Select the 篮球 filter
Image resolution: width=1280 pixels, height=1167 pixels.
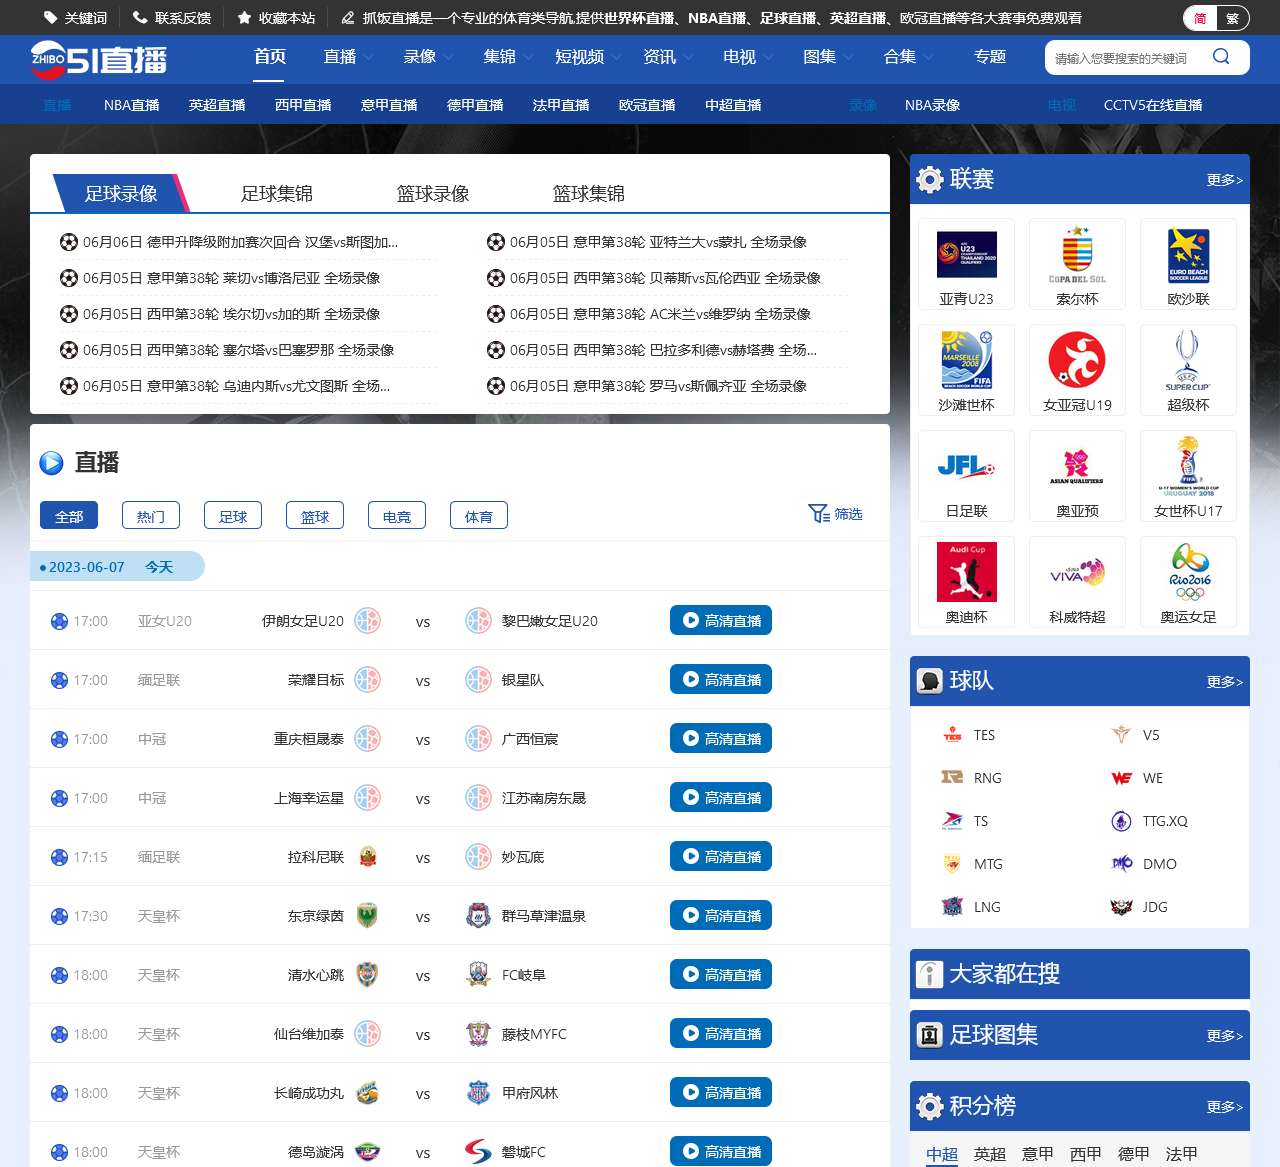tap(315, 516)
